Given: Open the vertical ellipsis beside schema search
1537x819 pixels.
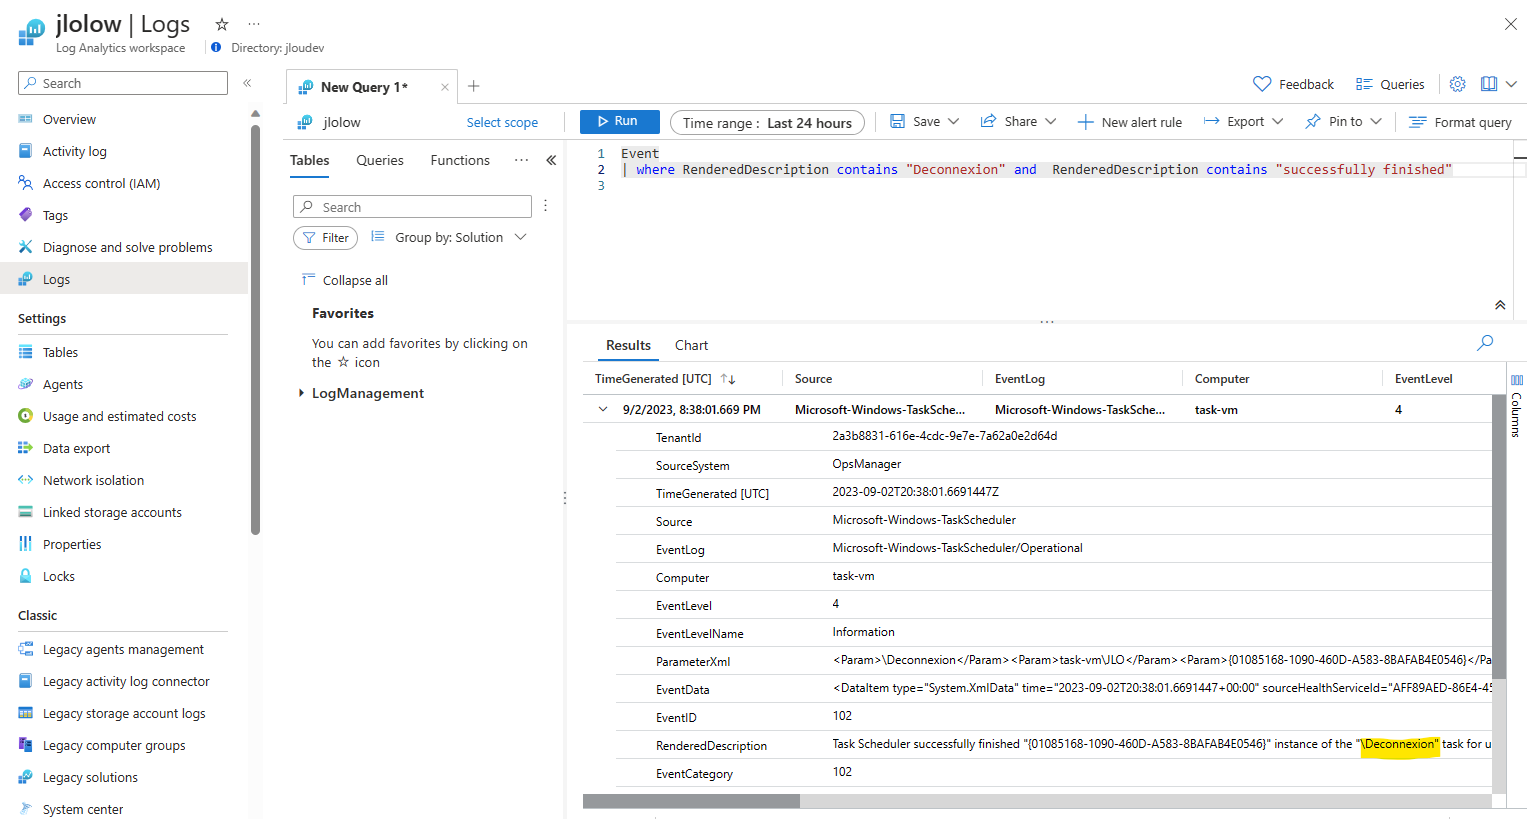Looking at the screenshot, I should [545, 206].
